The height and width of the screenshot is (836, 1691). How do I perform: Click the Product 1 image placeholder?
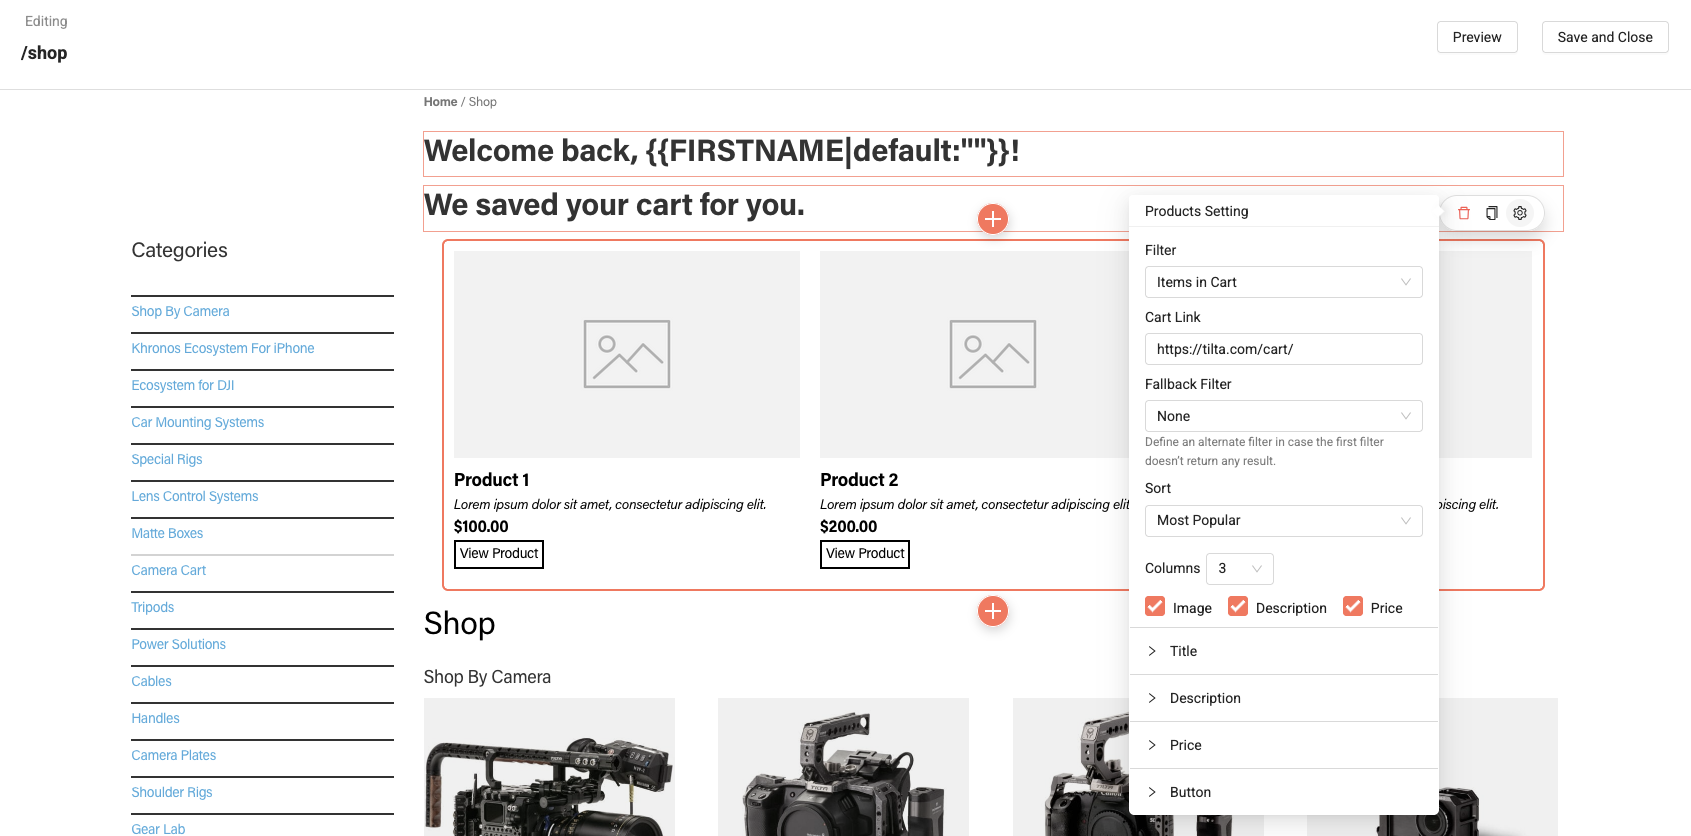click(x=627, y=354)
